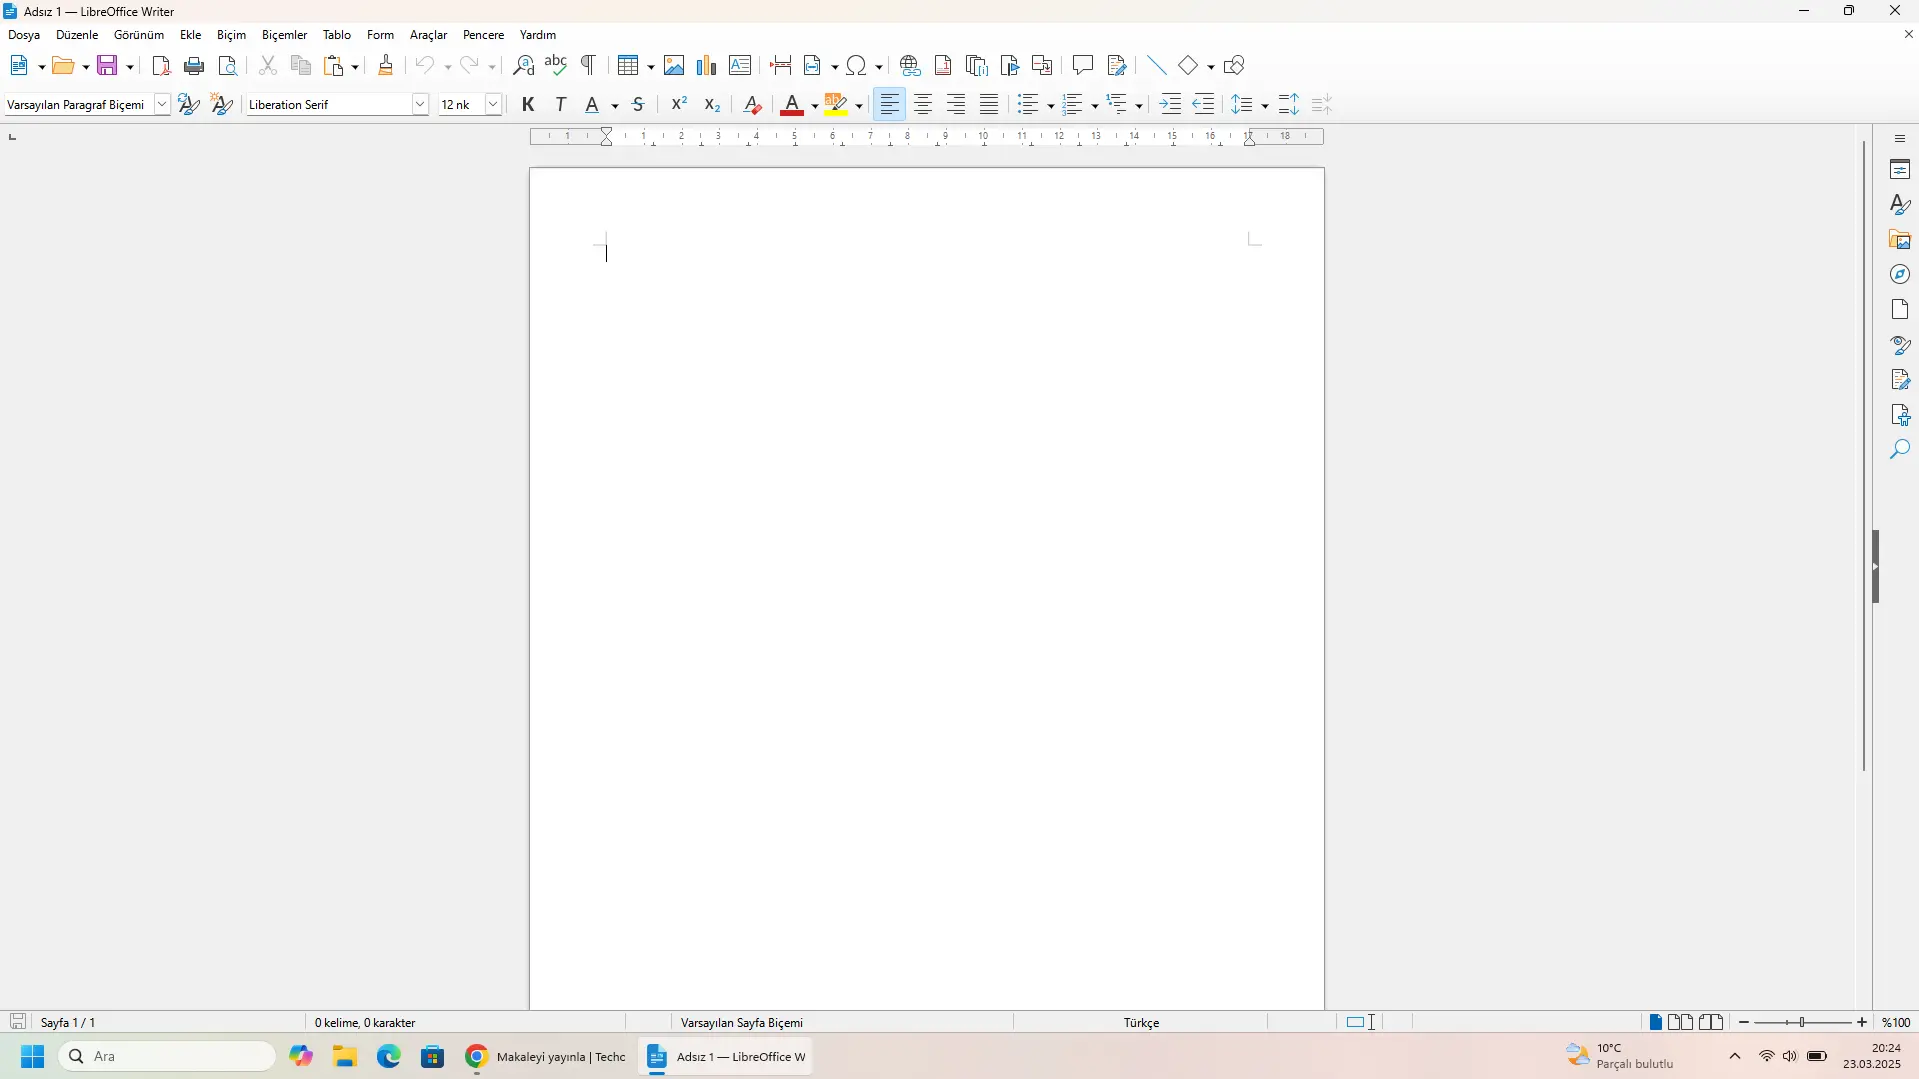Screen dimensions: 1919x1079
Task: Insert footnote icon
Action: point(943,66)
